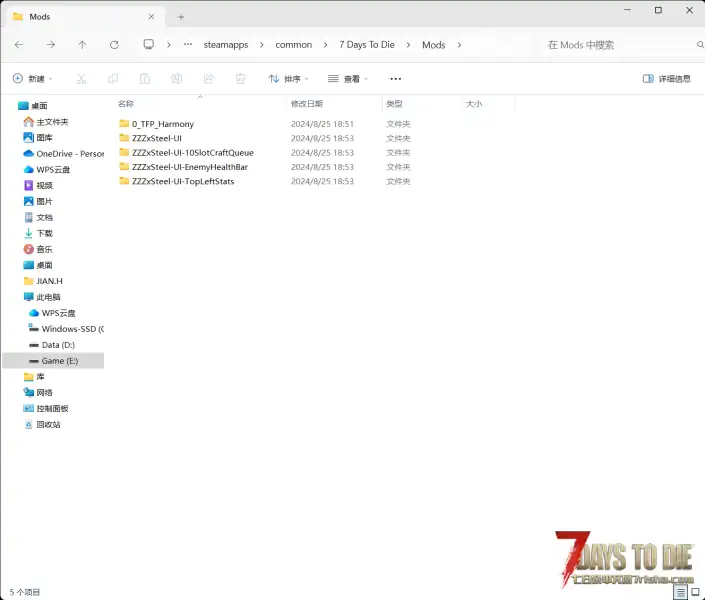Go forward with the right arrow
Screen dimensions: 705x600
click(51, 45)
